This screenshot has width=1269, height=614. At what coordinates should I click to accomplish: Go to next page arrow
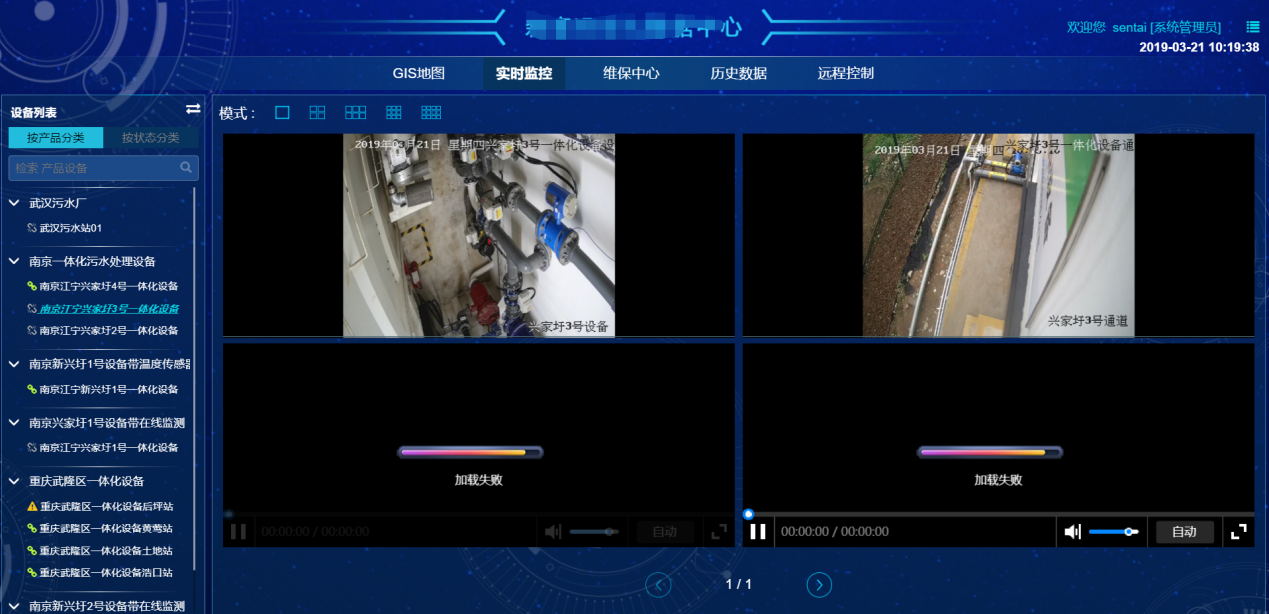pos(818,585)
